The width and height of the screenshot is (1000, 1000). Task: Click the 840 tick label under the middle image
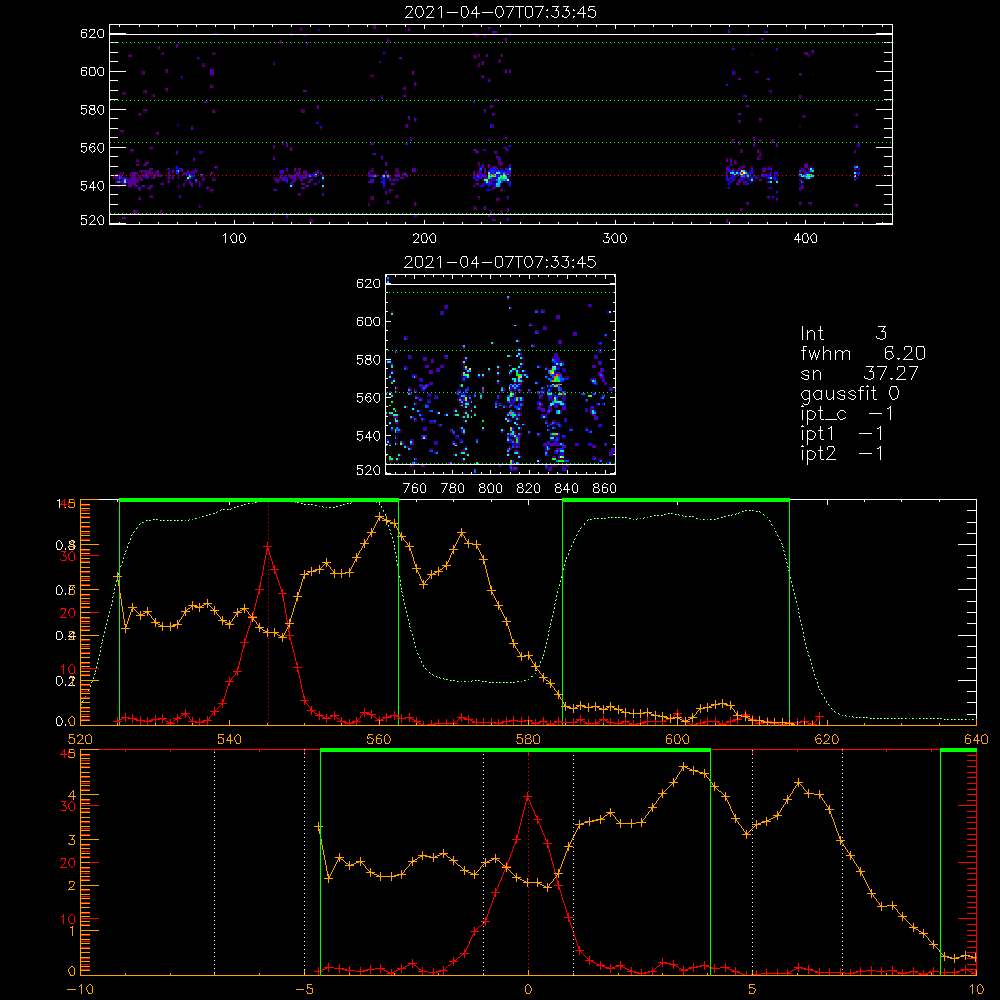click(566, 489)
